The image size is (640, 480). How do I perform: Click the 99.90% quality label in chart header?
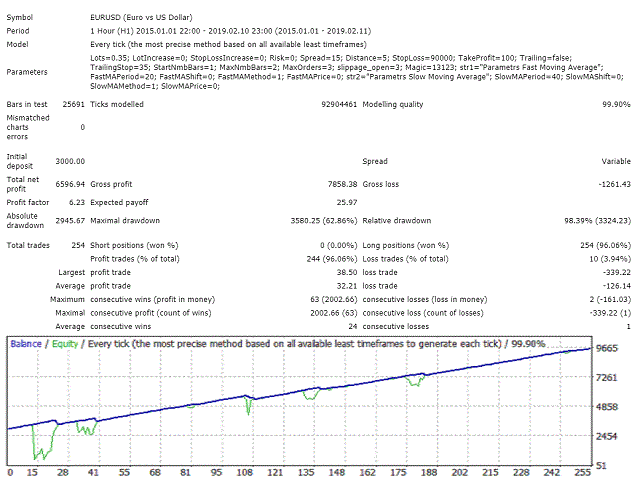coord(529,344)
